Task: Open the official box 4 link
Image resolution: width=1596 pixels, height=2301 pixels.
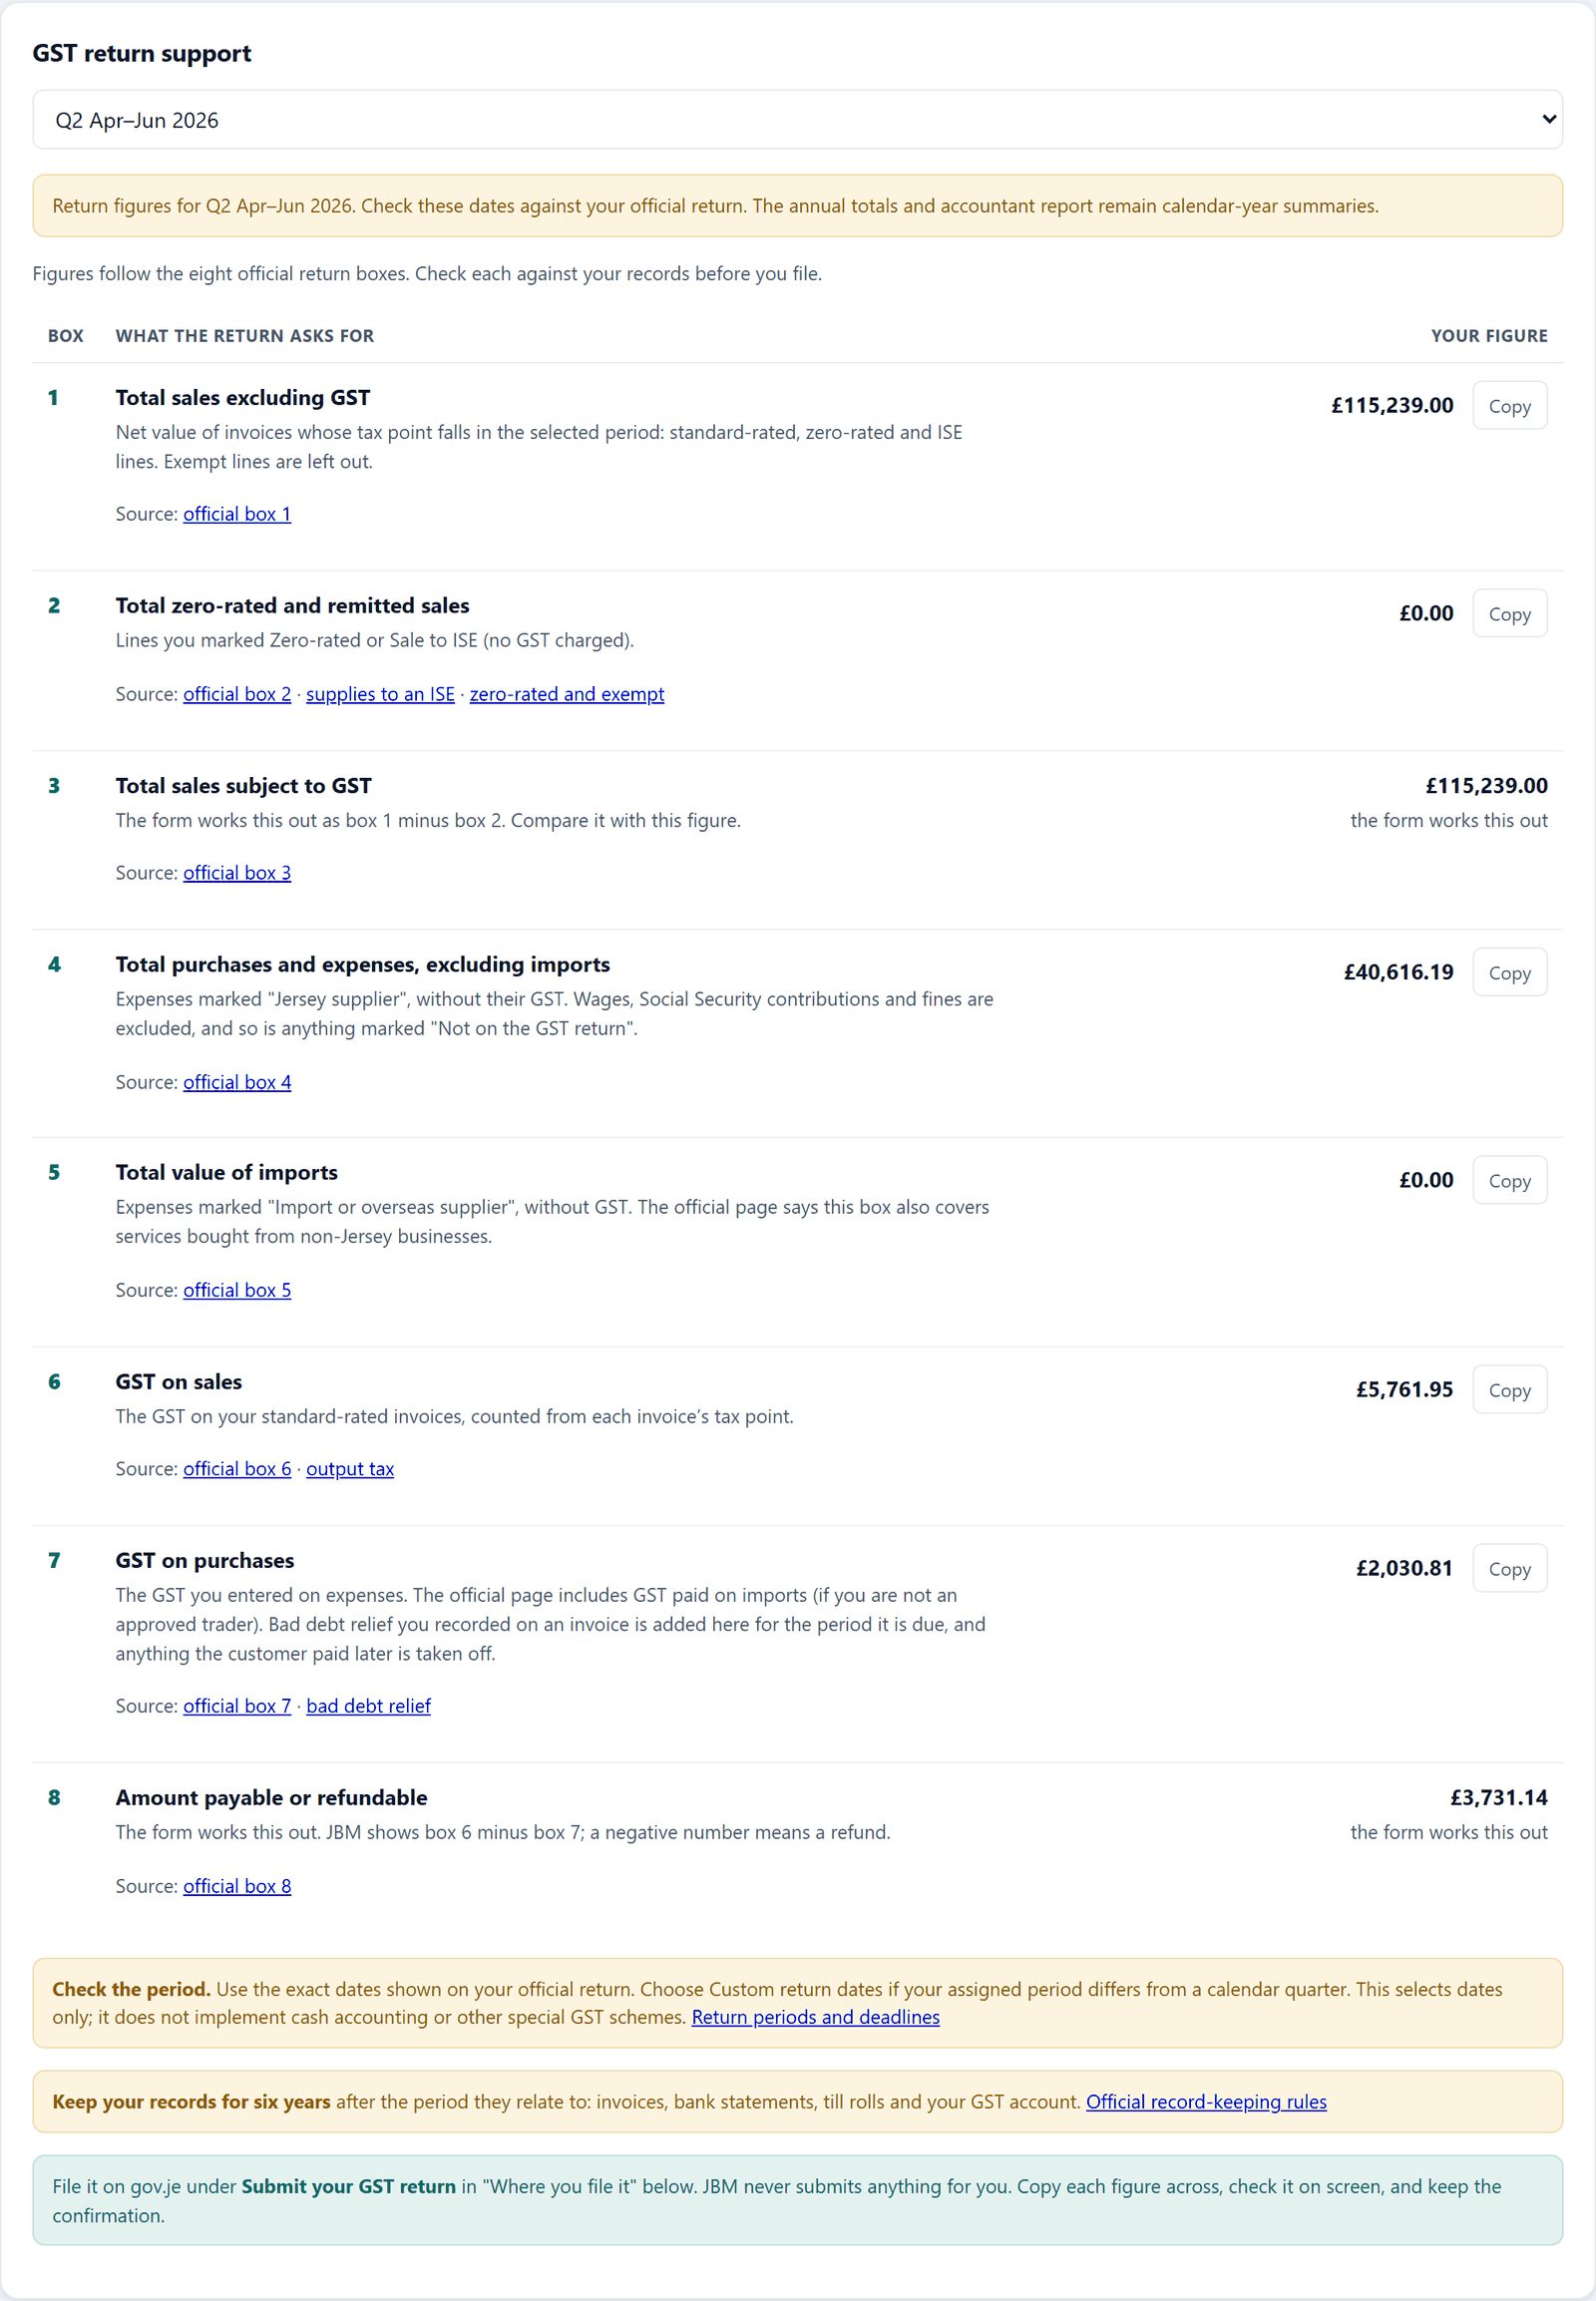Action: click(237, 1082)
